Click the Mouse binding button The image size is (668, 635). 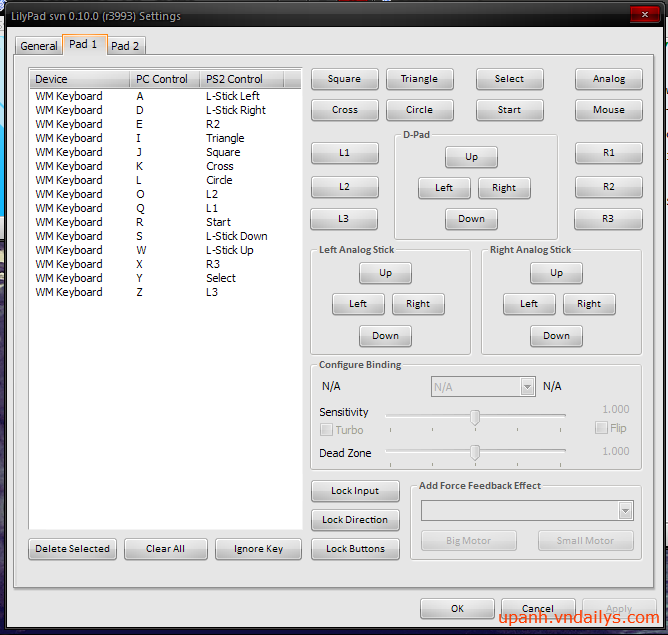pos(609,110)
